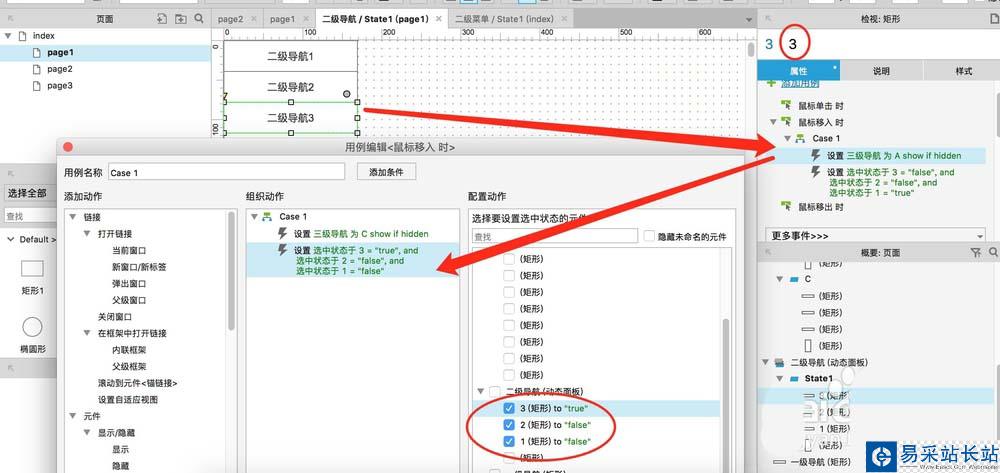
Task: Click the 查找 field in 配置动作 panel
Action: click(x=555, y=236)
